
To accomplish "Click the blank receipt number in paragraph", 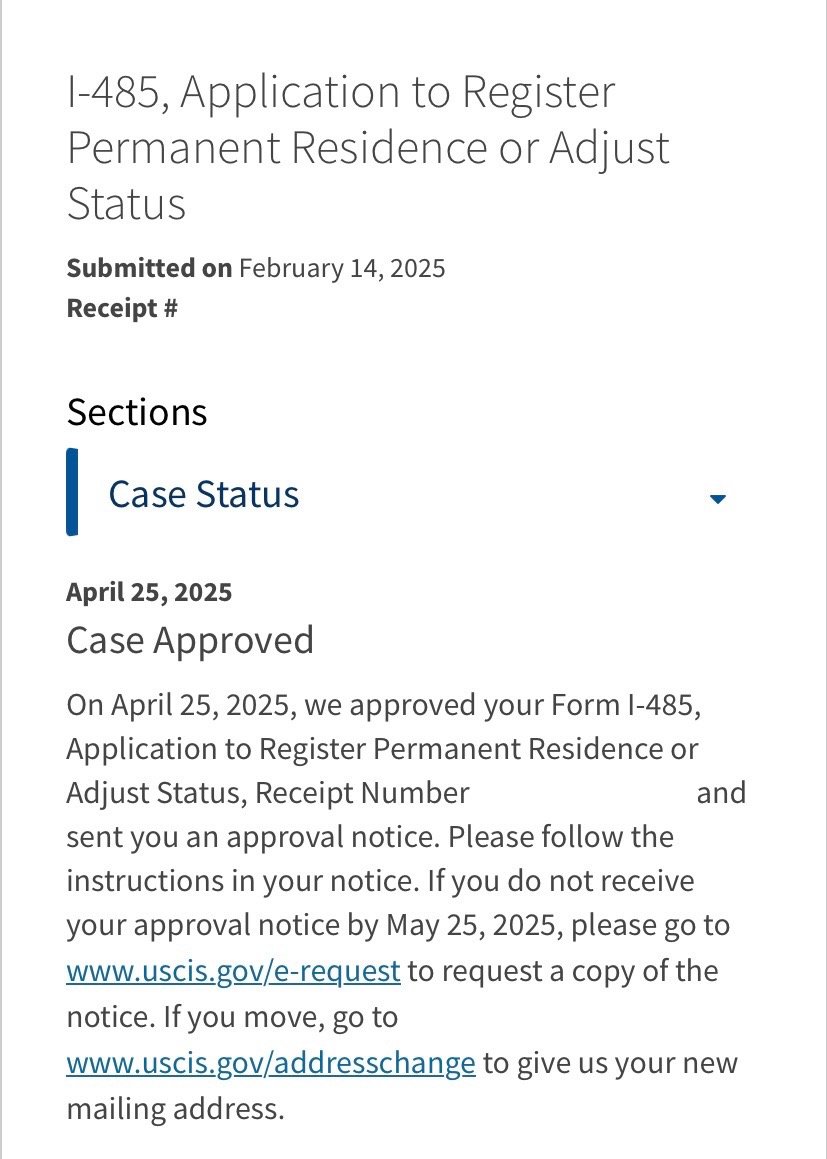I will click(x=582, y=793).
